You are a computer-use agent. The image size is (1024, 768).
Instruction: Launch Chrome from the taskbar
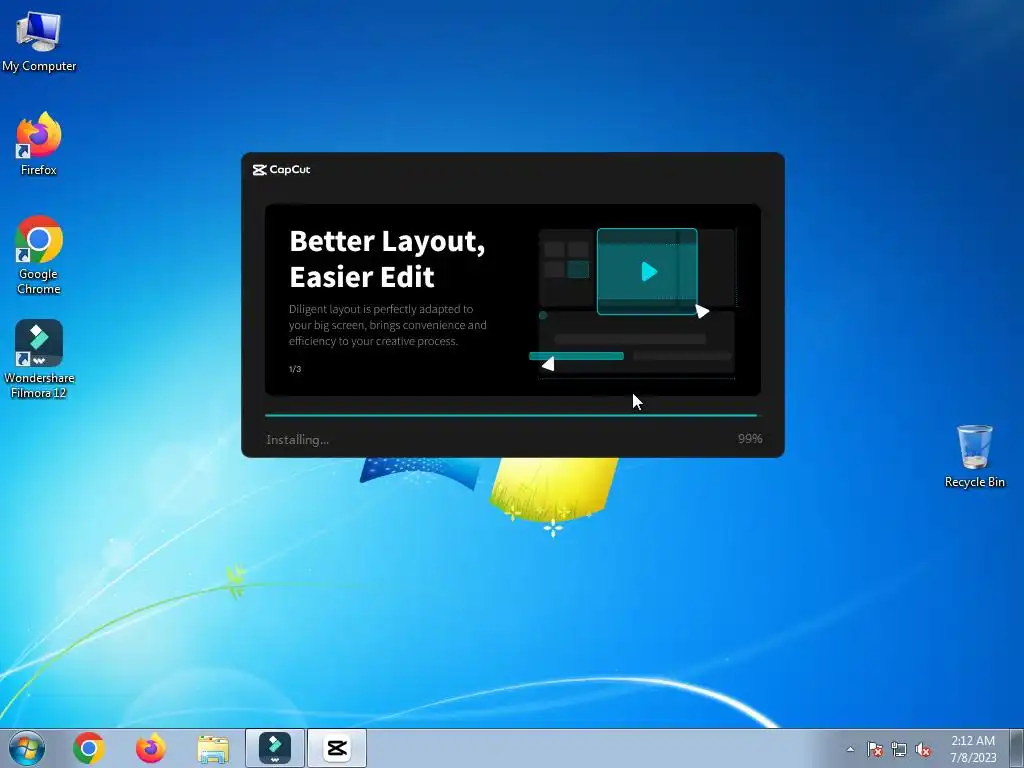(89, 748)
